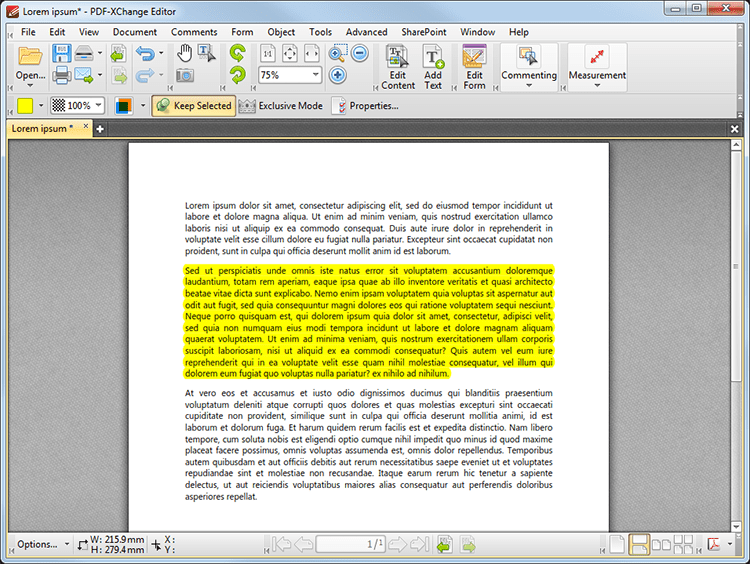Click the Open folder icon
Viewport: 750px width, 564px height.
[30, 55]
